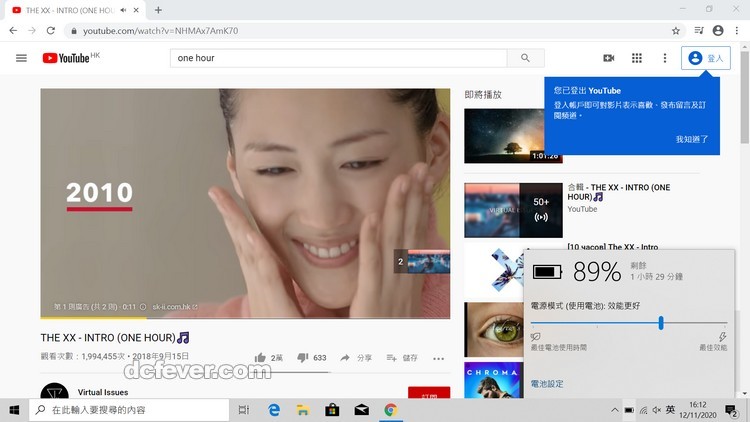This screenshot has height=422, width=750.
Task: Open the CHROMA video thumbnail
Action: [494, 380]
